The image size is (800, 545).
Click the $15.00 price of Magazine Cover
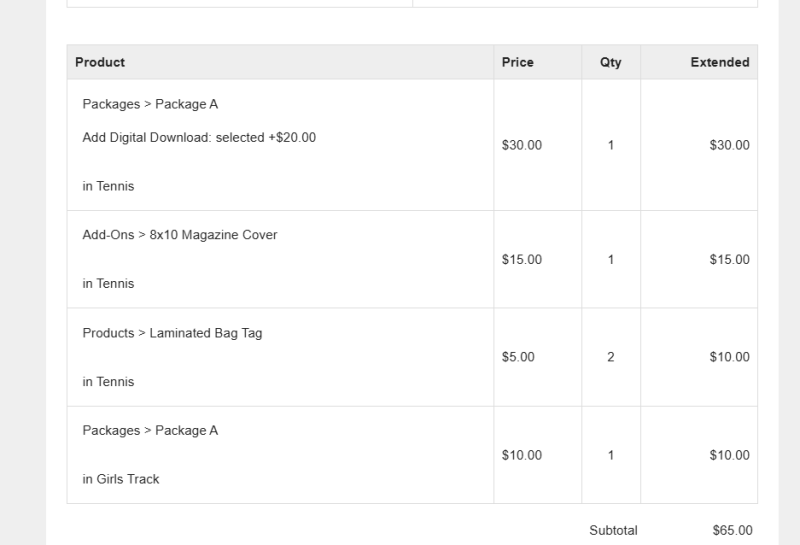[x=521, y=260]
